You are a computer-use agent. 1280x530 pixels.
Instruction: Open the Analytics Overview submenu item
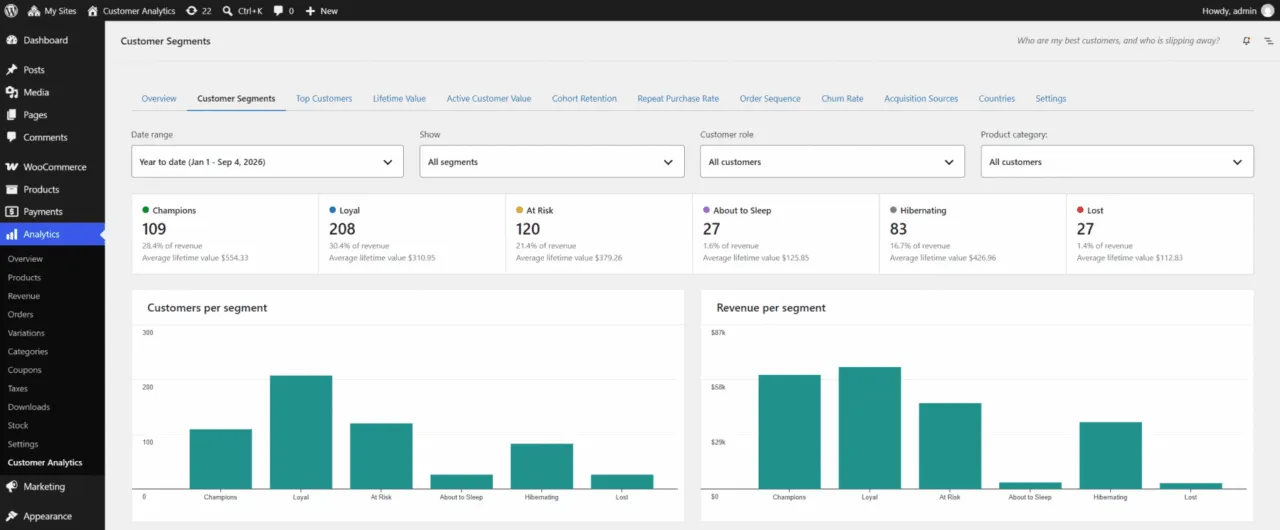pos(25,259)
